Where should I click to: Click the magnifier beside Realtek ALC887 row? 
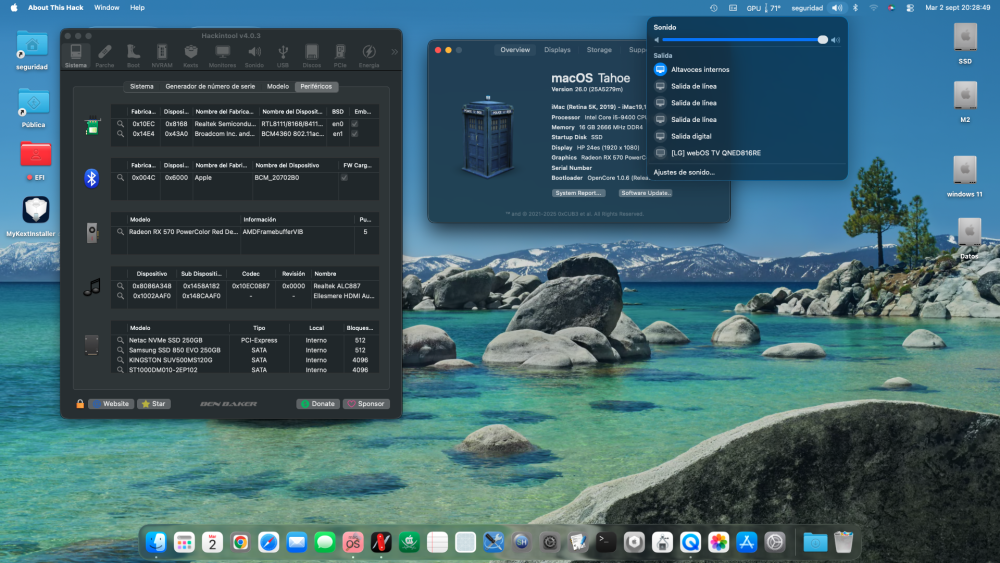point(120,286)
